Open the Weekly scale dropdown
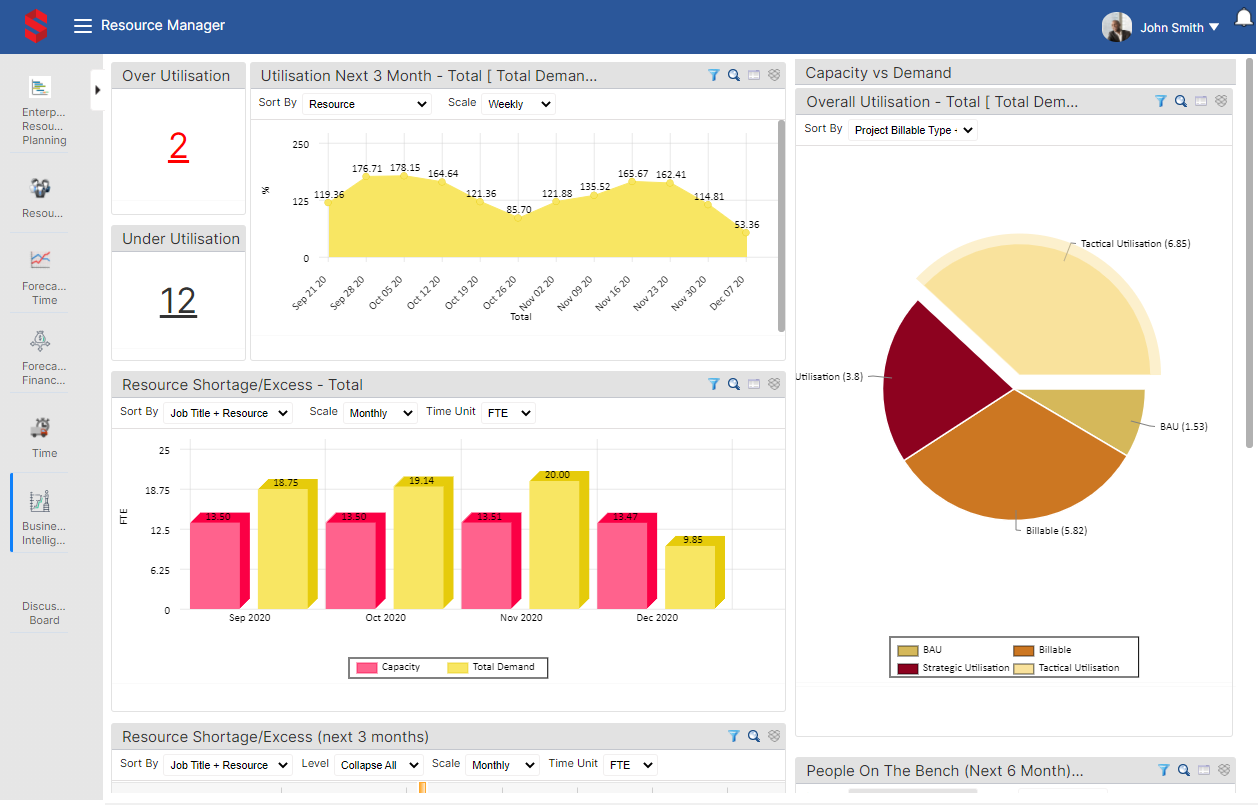Screen dimensions: 1258x805 518,104
